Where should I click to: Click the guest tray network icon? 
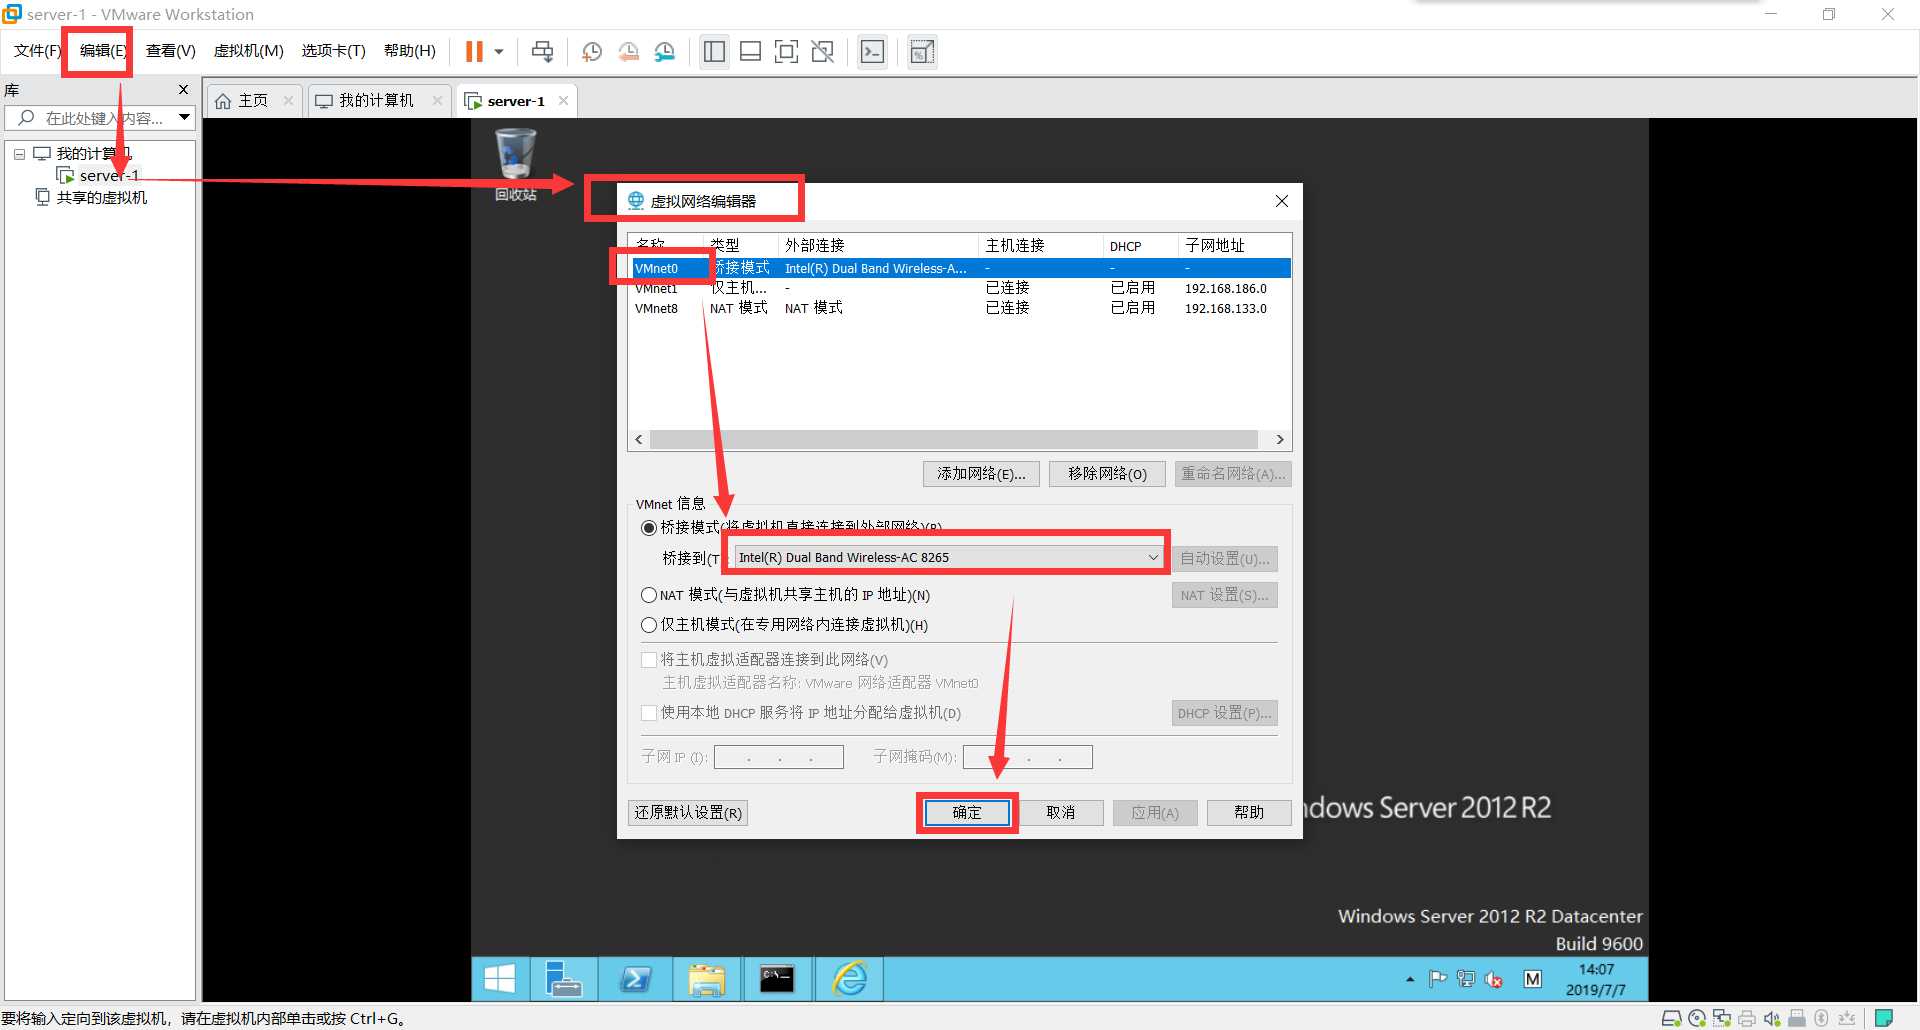click(x=1466, y=980)
